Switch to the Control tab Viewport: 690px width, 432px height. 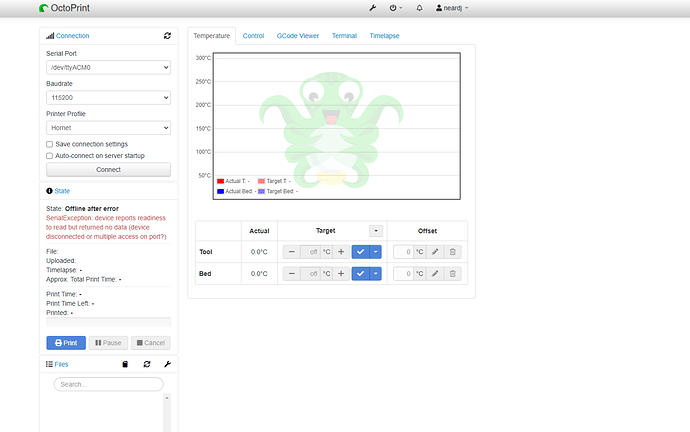pyautogui.click(x=253, y=36)
